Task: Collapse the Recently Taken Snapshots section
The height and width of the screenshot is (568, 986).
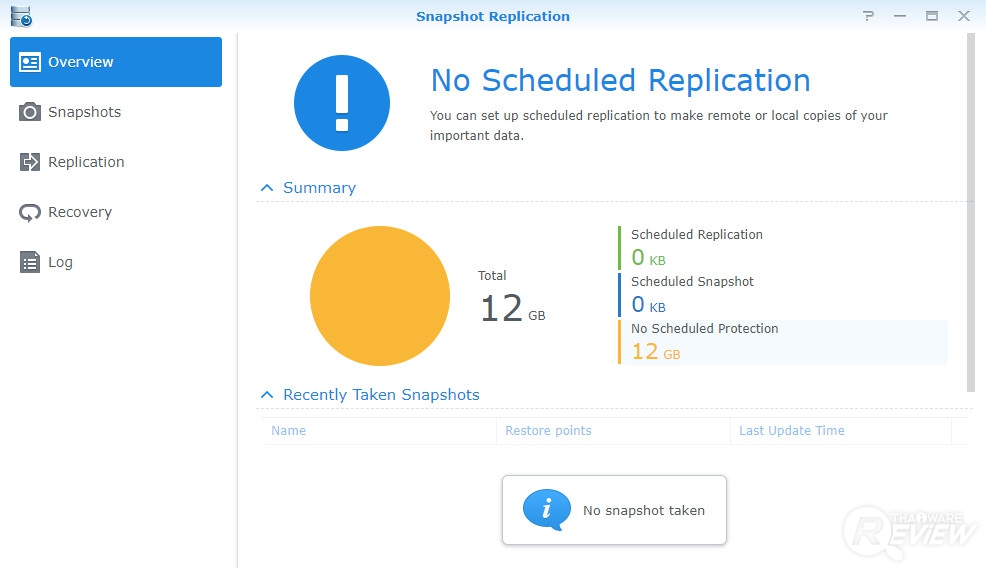Action: pyautogui.click(x=267, y=395)
